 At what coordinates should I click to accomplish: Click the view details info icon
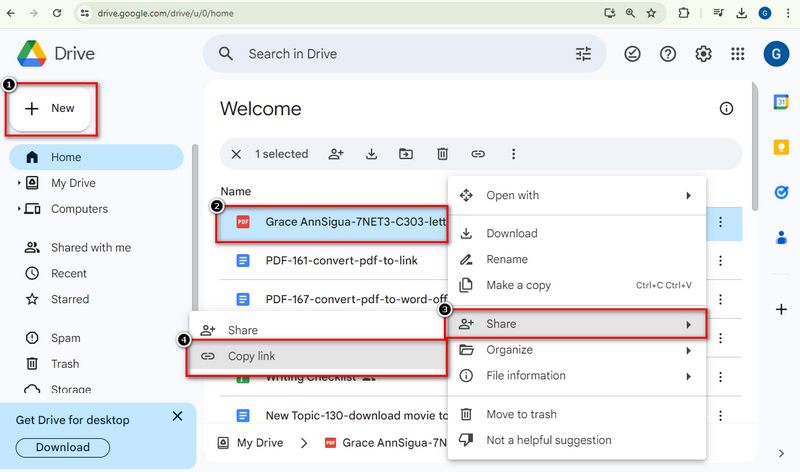coord(726,108)
